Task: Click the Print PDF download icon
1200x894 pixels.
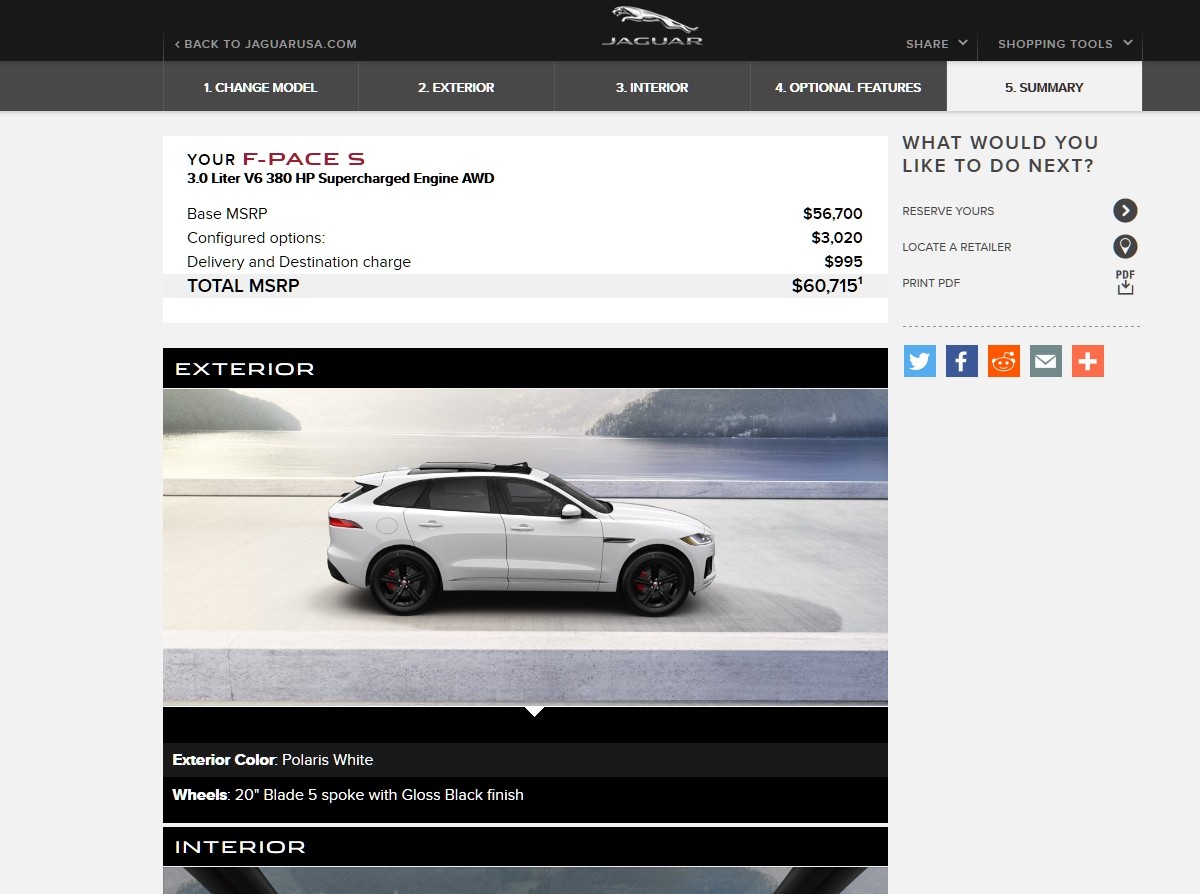Action: 1125,283
